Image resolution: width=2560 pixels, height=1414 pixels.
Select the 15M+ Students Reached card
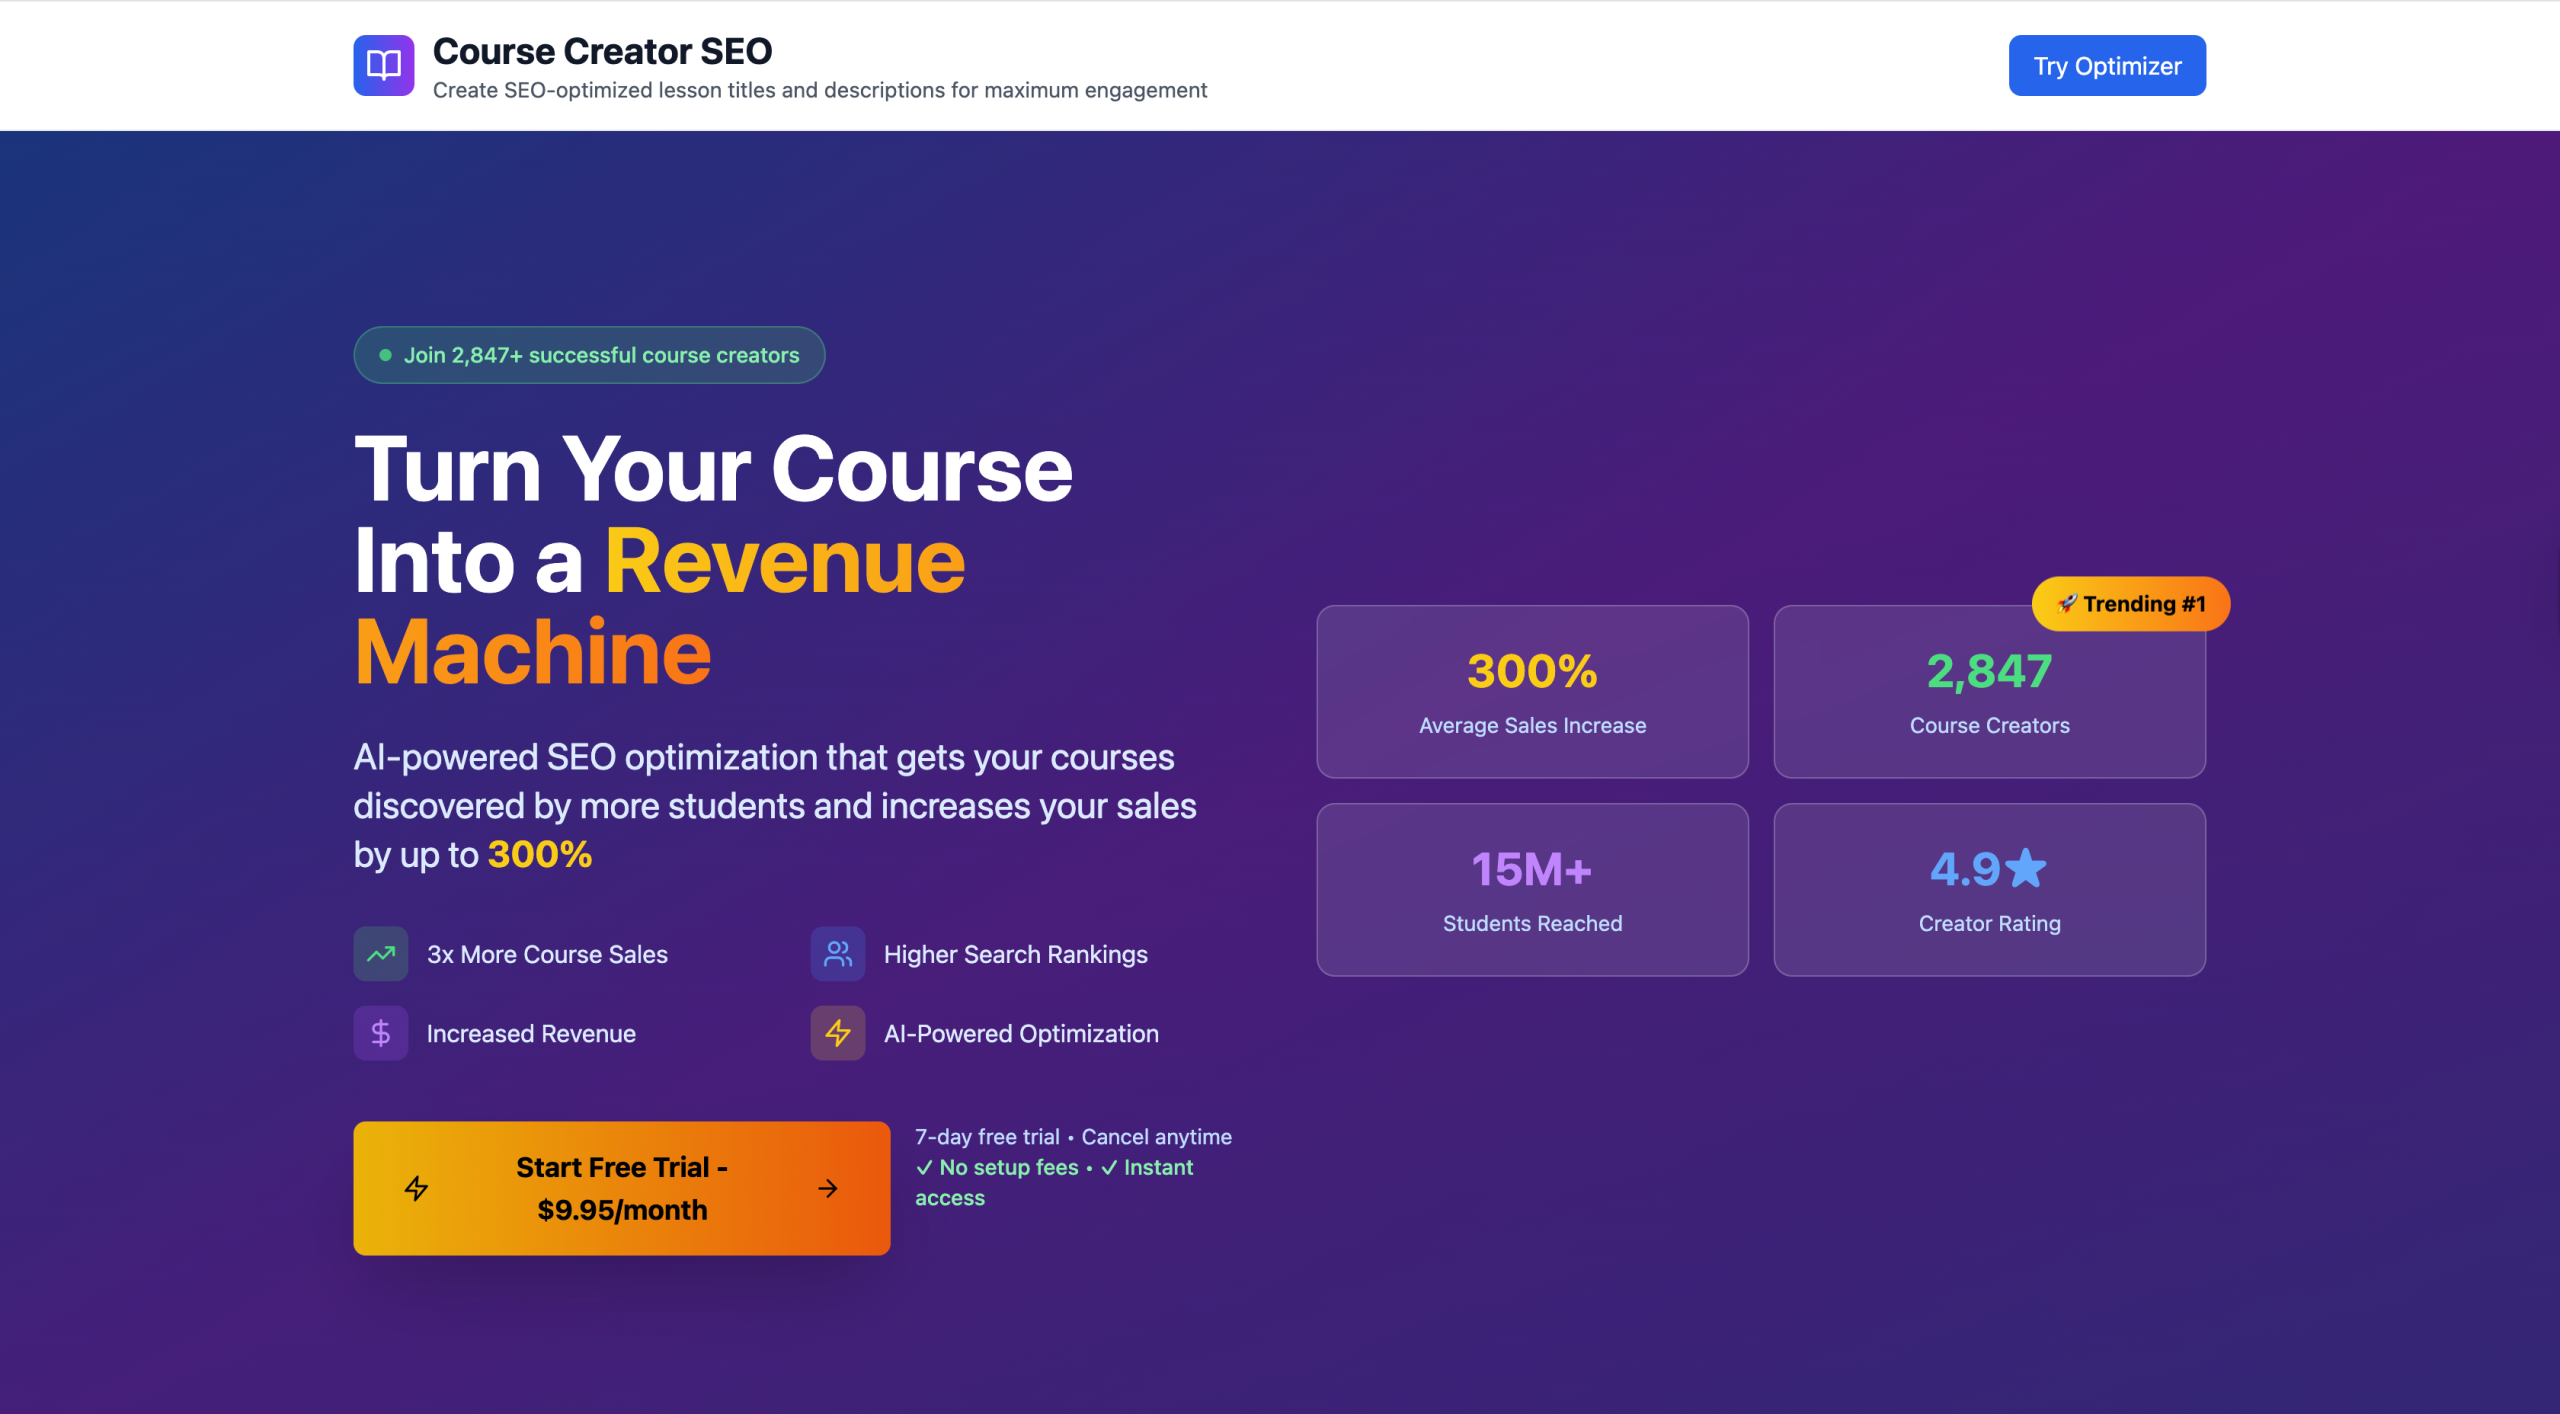[1532, 890]
